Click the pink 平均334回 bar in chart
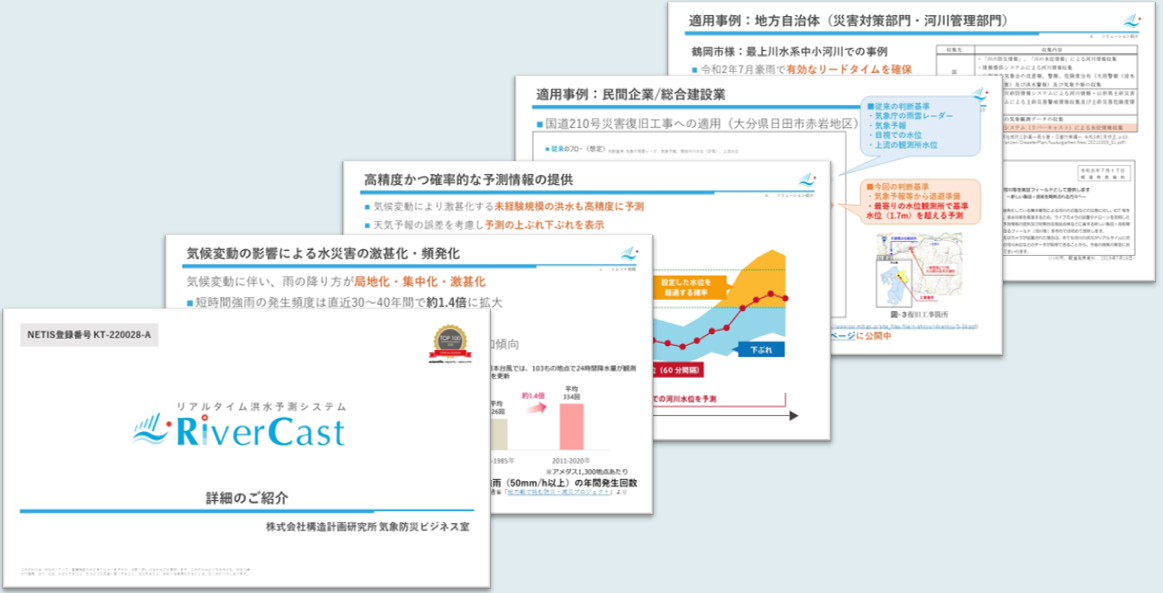Screen dimensions: 1163x593 click(x=571, y=426)
